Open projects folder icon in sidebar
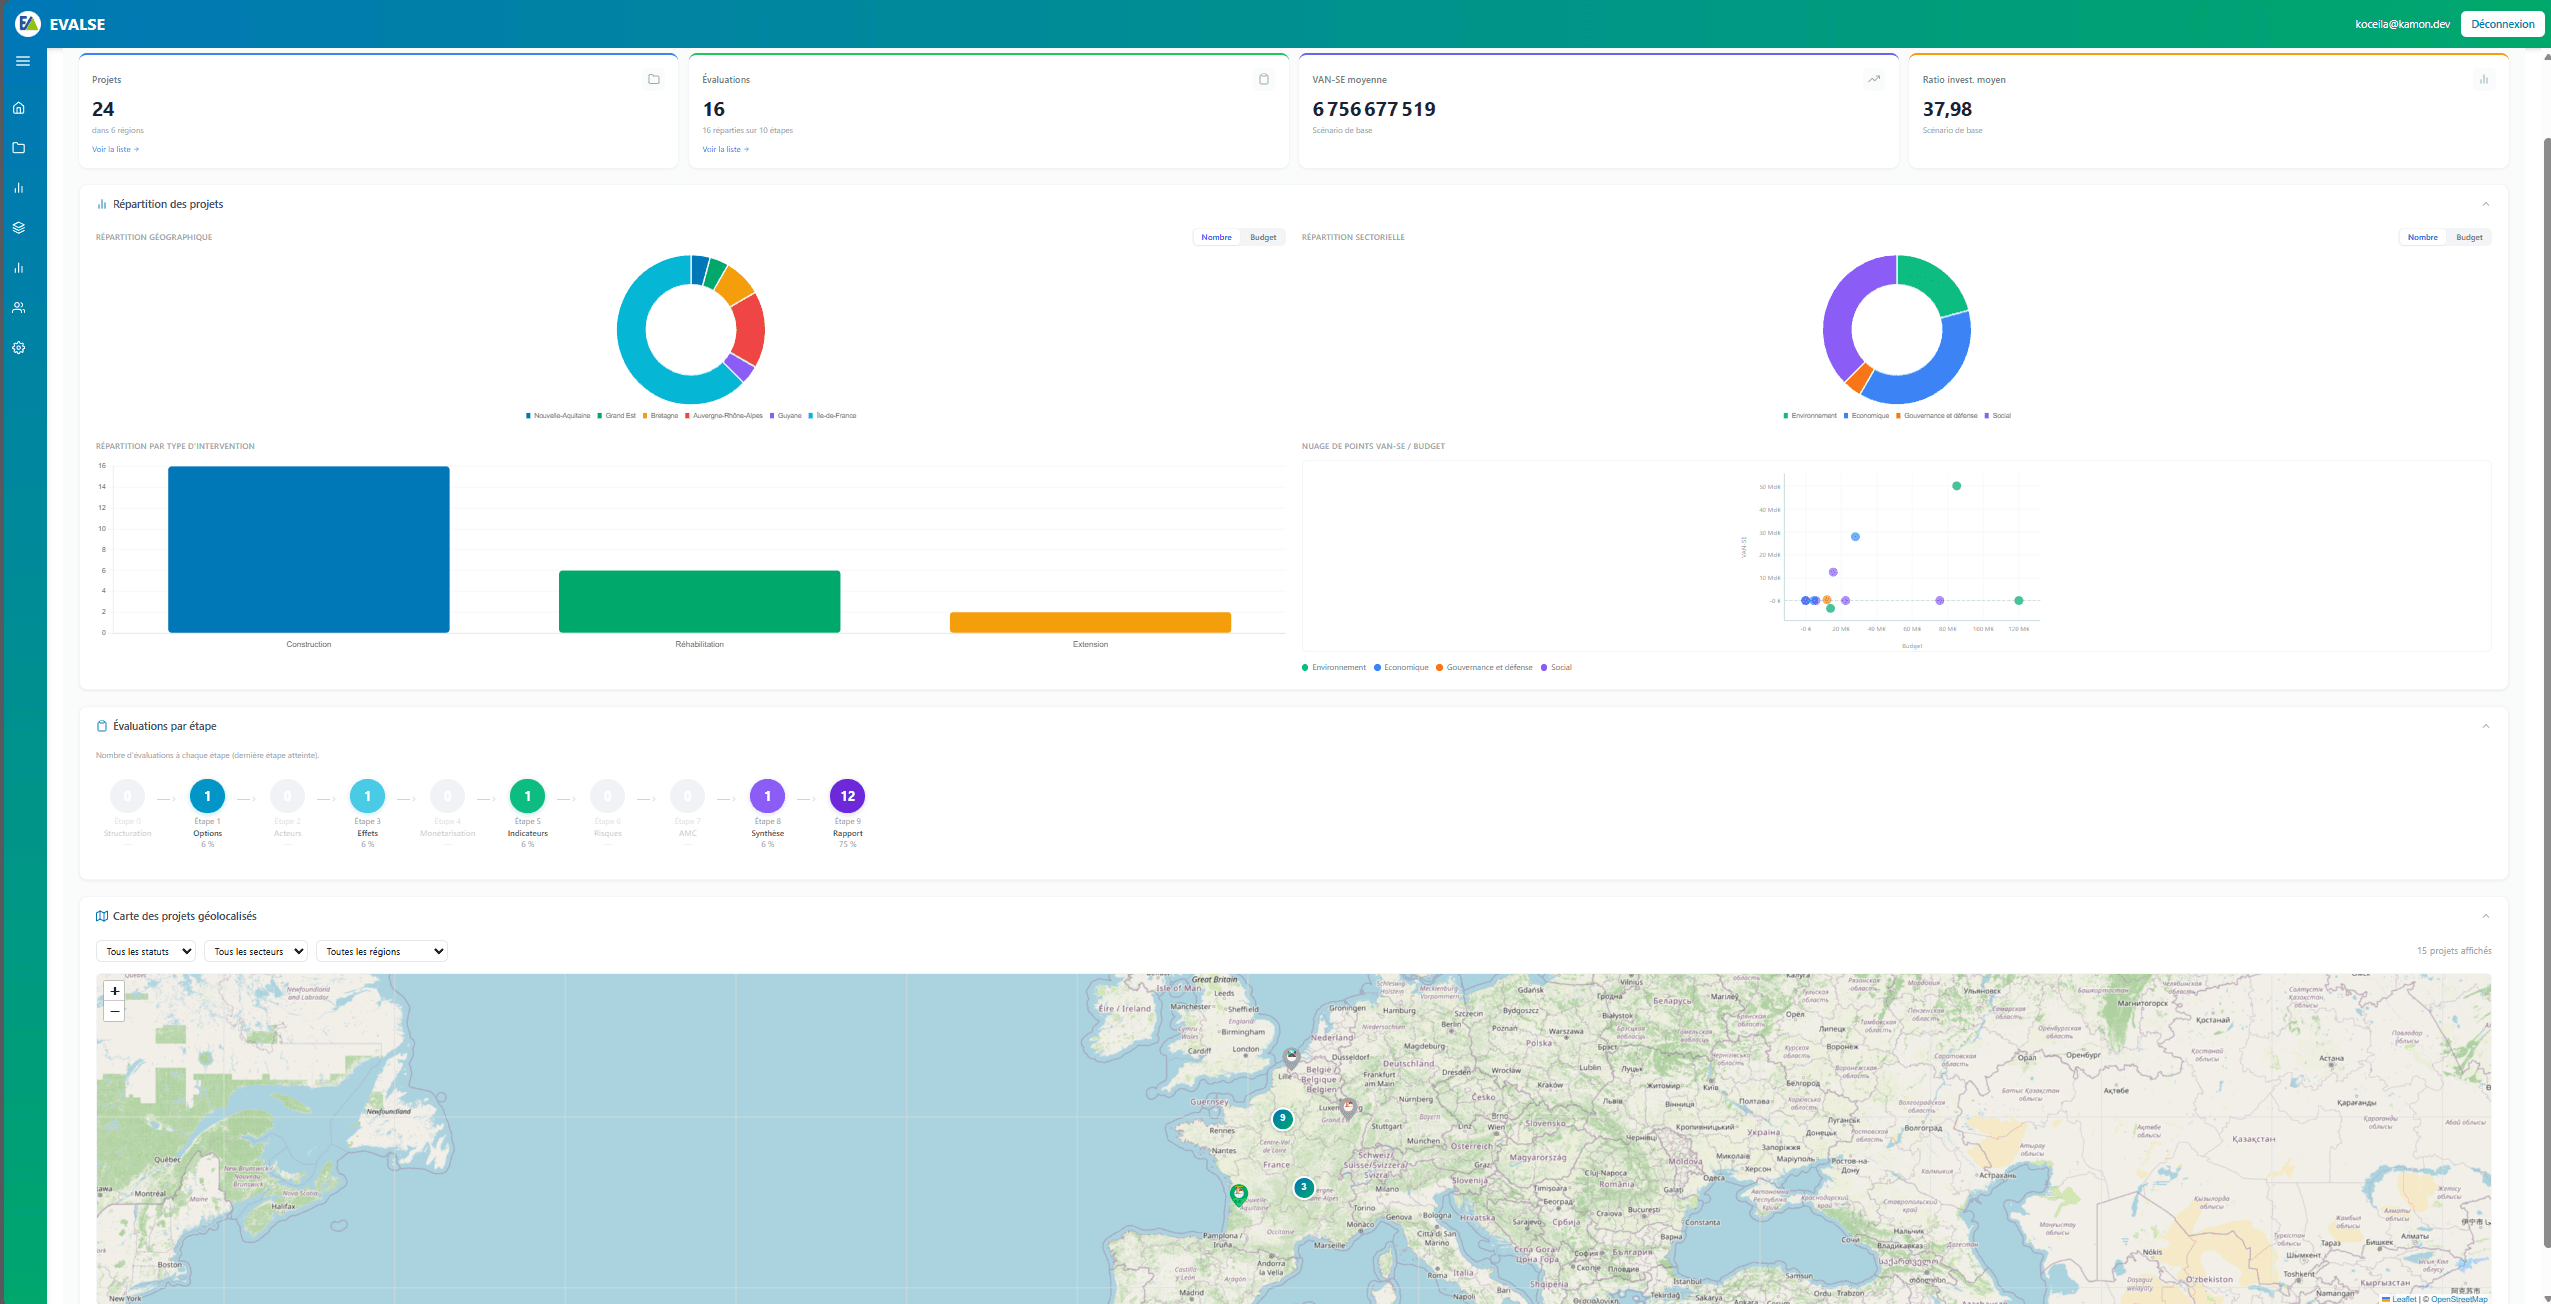Image resolution: width=2551 pixels, height=1304 pixels. [x=18, y=148]
